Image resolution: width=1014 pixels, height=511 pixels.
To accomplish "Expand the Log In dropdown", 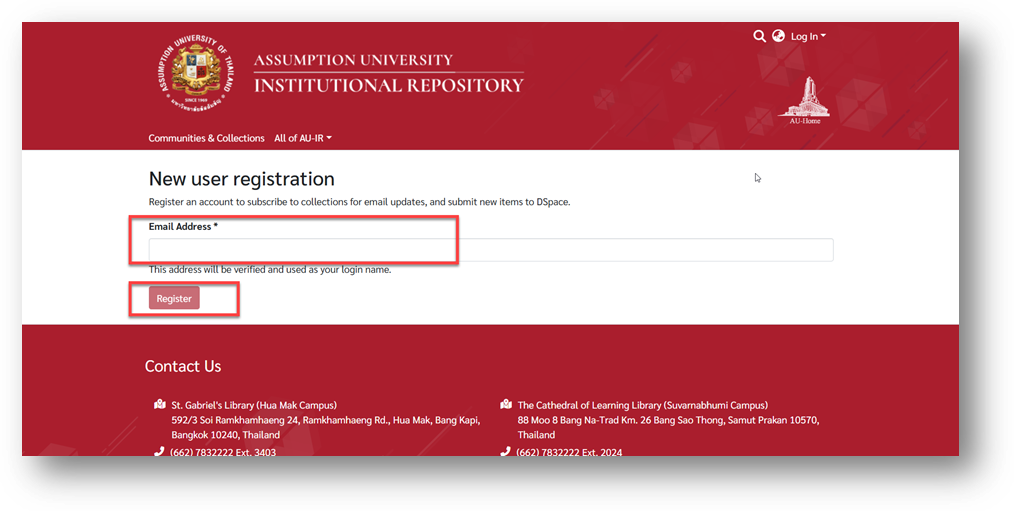I will (807, 37).
